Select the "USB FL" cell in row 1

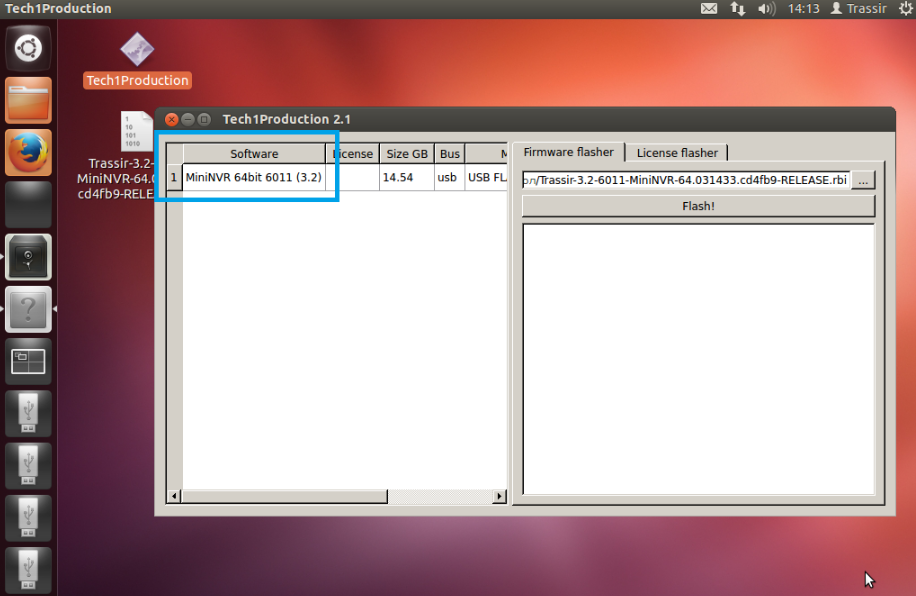pos(486,177)
